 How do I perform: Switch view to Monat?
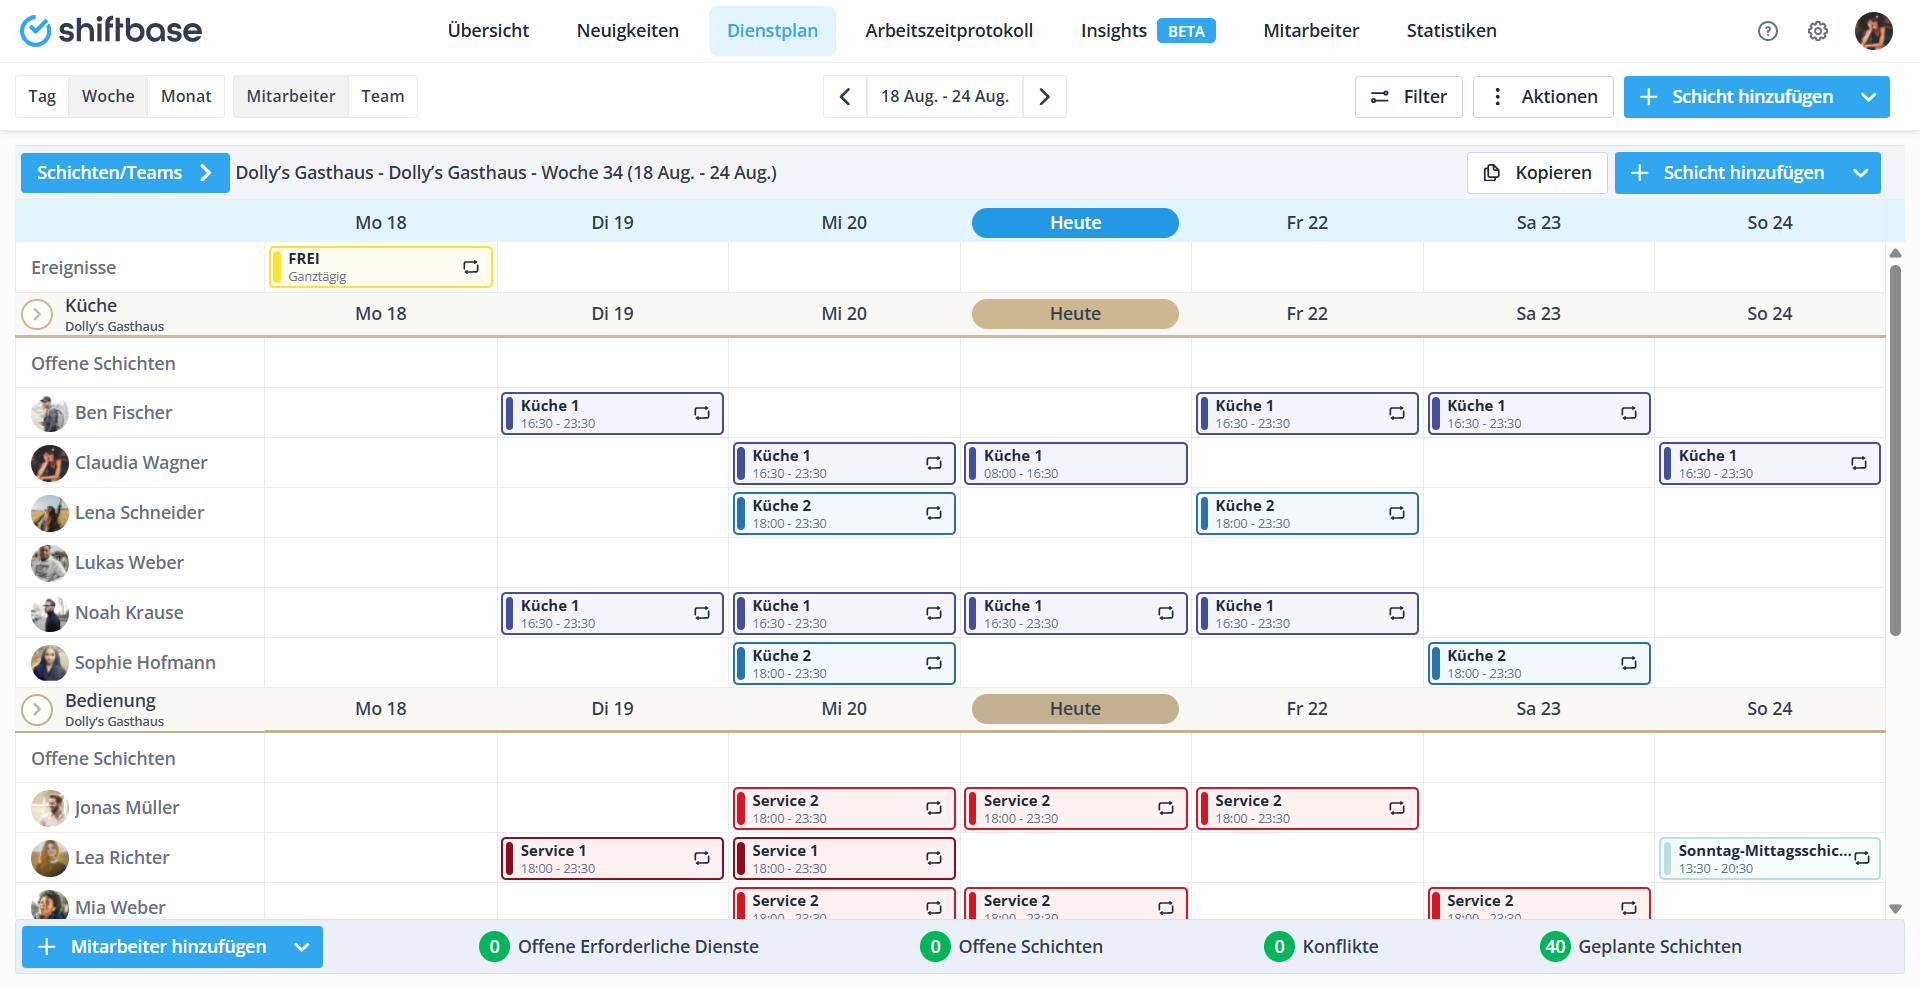tap(186, 97)
